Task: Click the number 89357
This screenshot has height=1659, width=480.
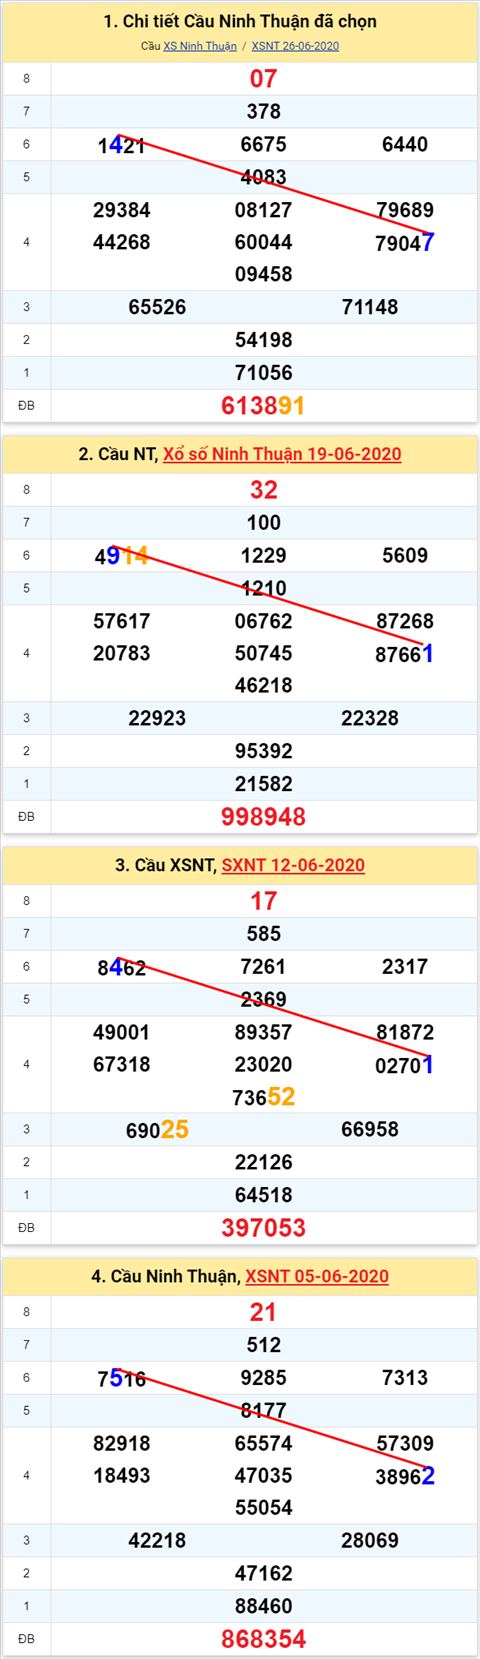Action: point(264,1032)
